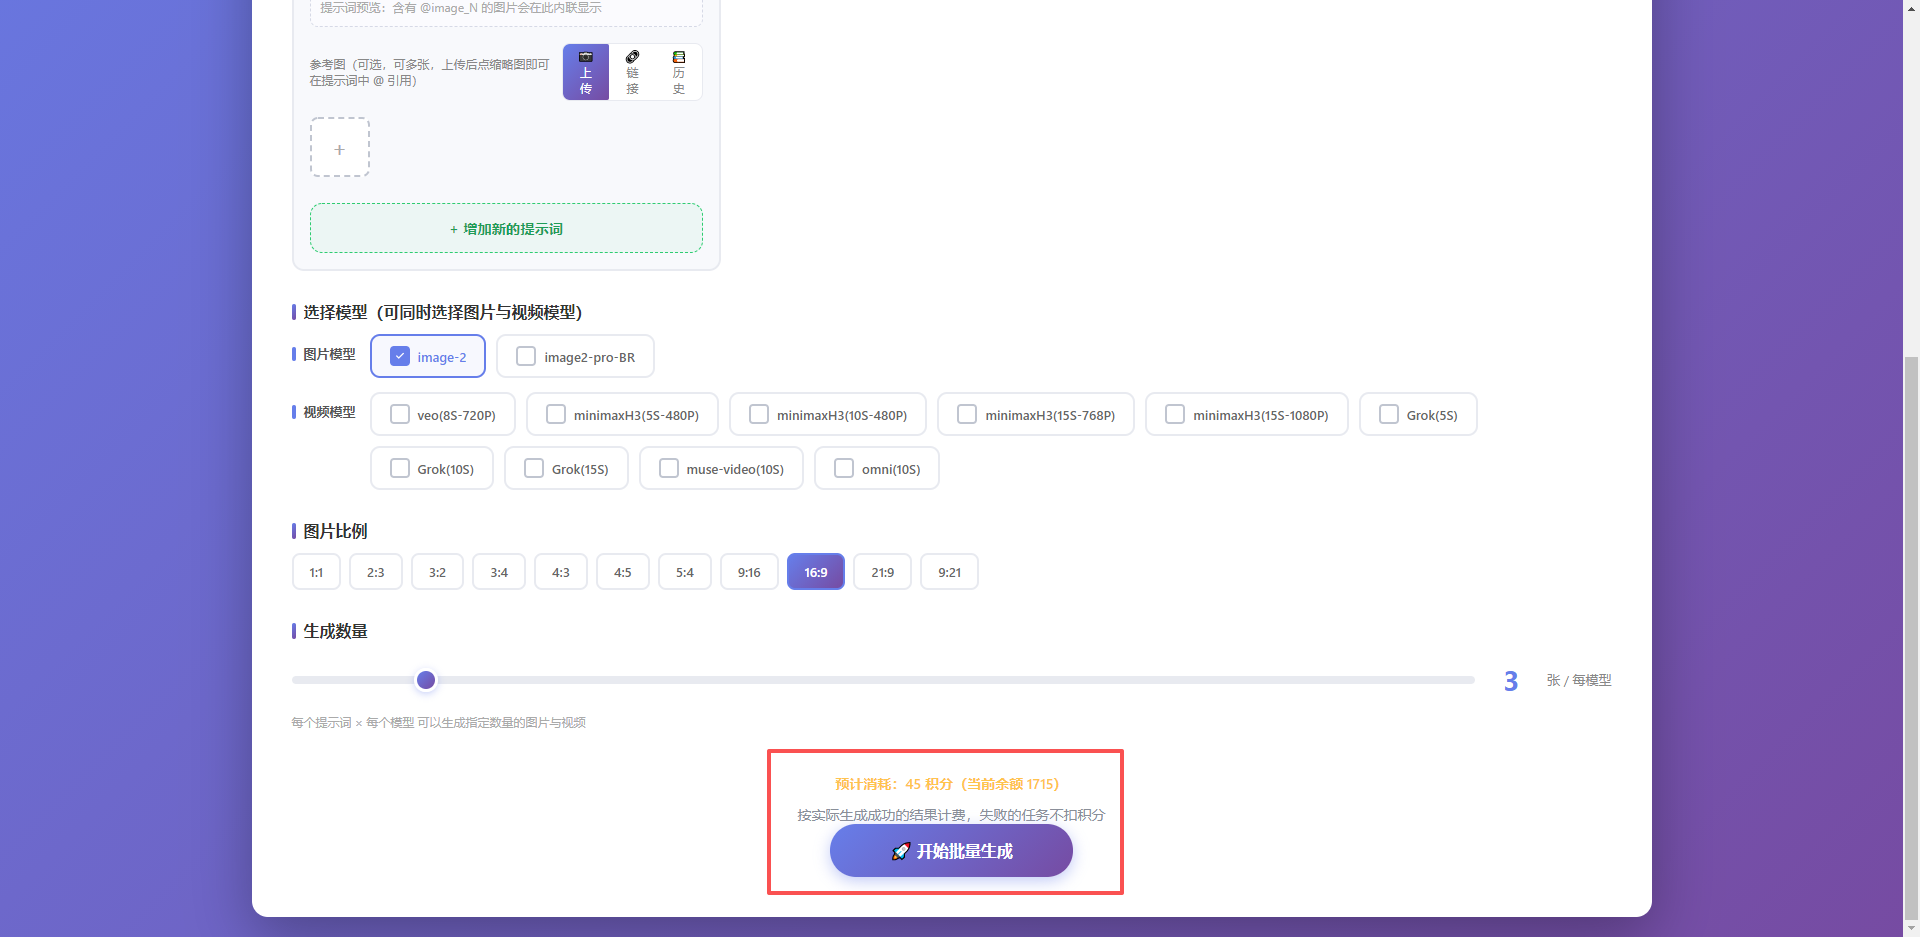Switch to the 链接 link tab
Screen dimensions: 1920x937
tap(632, 72)
